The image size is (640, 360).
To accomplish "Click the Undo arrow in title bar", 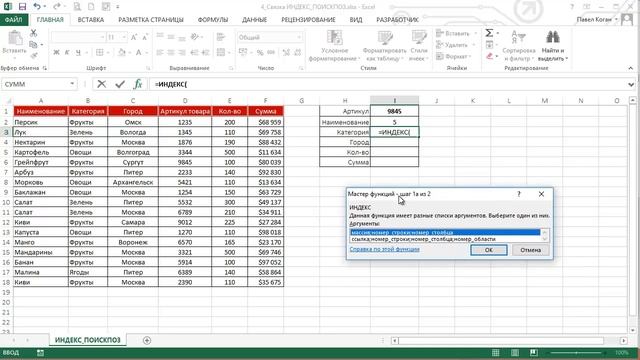I will point(37,7).
